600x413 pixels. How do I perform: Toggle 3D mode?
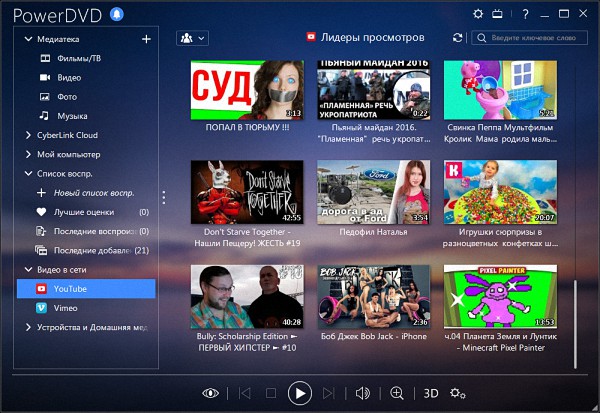[430, 393]
